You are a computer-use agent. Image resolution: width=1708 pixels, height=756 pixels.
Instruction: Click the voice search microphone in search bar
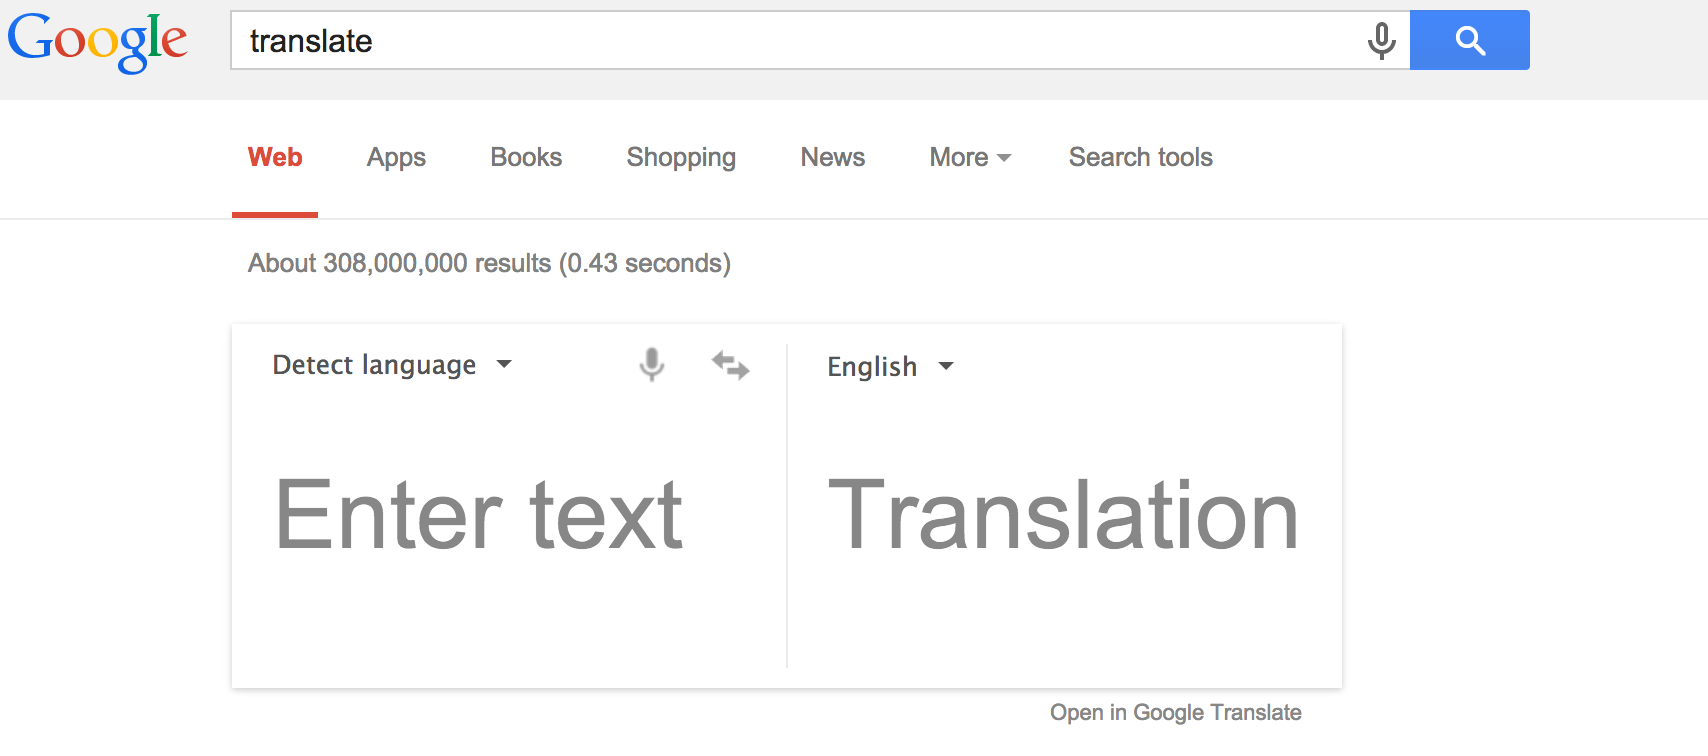click(x=1381, y=41)
